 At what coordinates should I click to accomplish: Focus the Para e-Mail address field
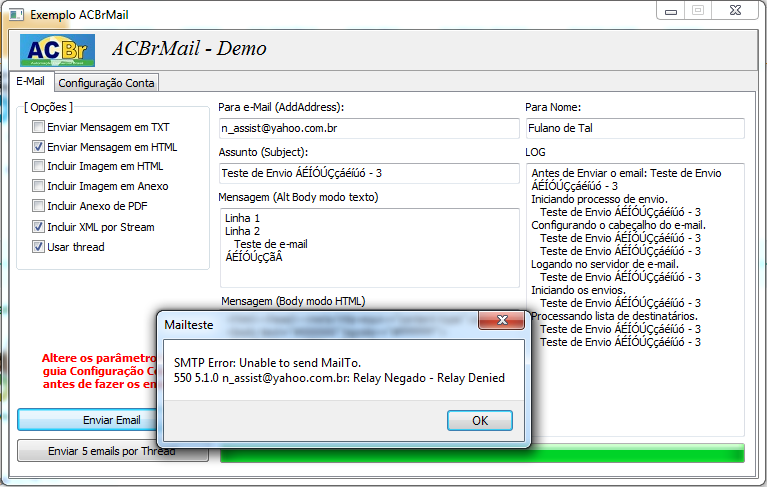(369, 128)
